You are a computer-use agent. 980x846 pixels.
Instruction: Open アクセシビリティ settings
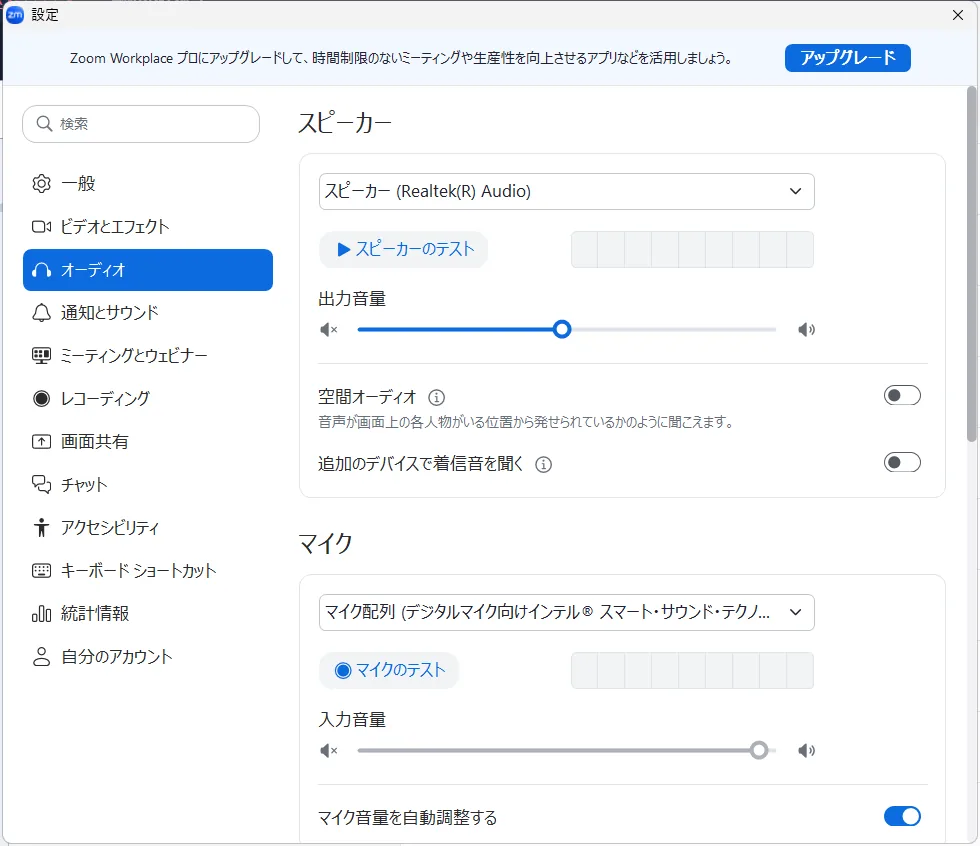pos(148,527)
